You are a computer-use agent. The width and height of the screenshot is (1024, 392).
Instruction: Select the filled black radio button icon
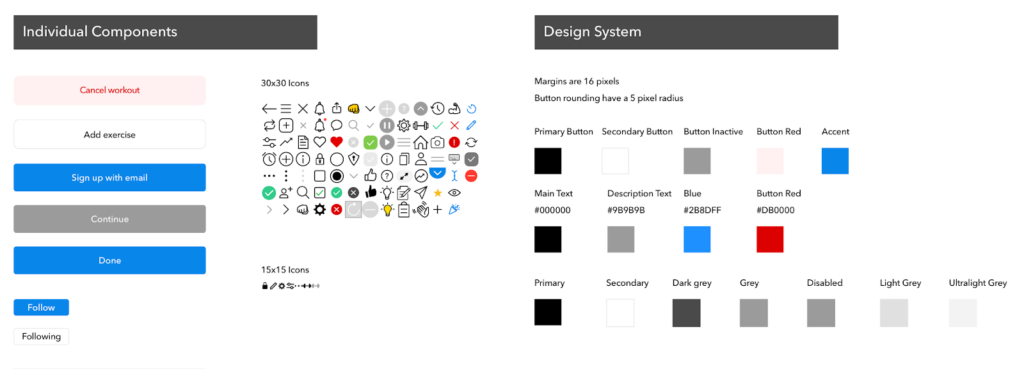point(337,176)
